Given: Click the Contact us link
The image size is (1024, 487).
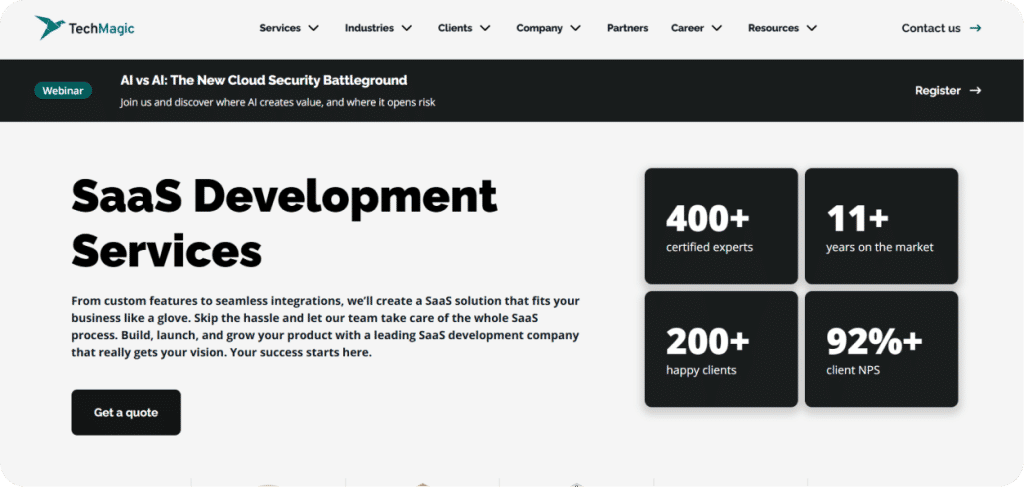Looking at the screenshot, I should coord(931,28).
